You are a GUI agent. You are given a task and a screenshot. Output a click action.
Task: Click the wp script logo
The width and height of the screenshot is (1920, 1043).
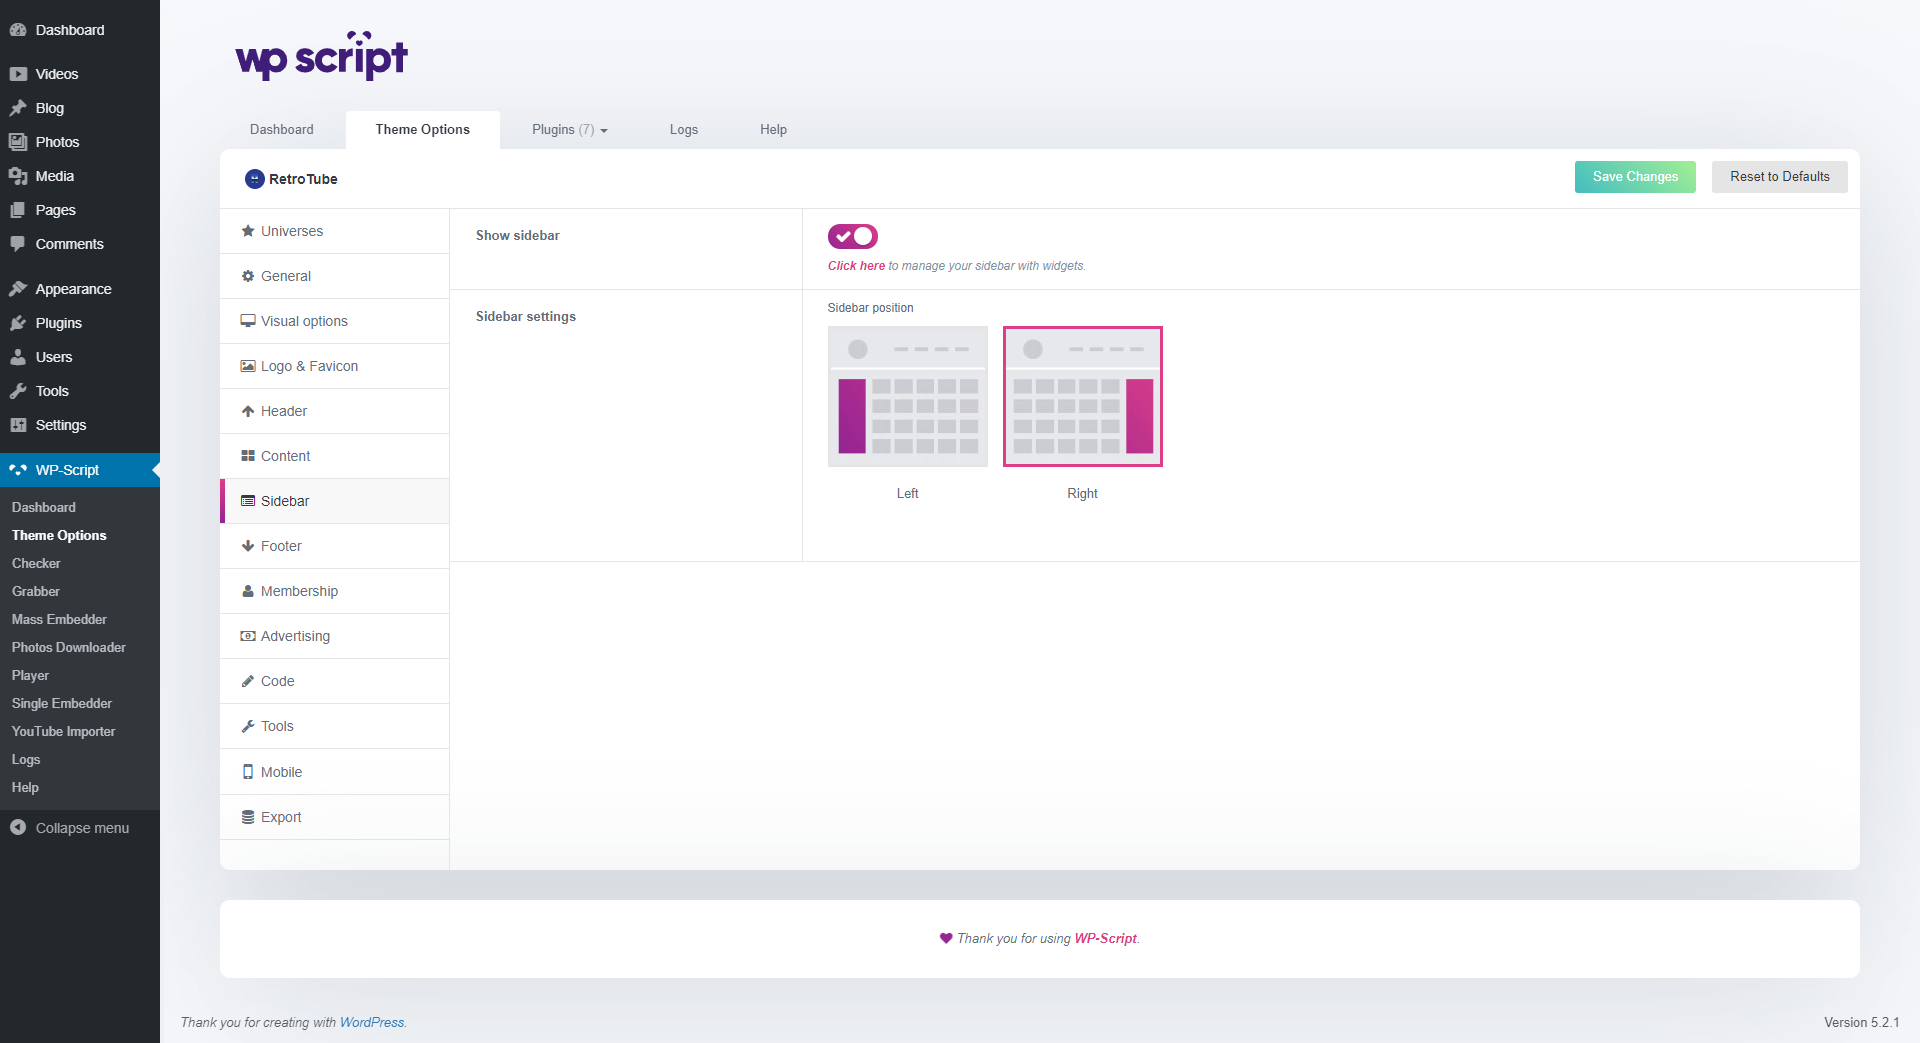pos(321,56)
